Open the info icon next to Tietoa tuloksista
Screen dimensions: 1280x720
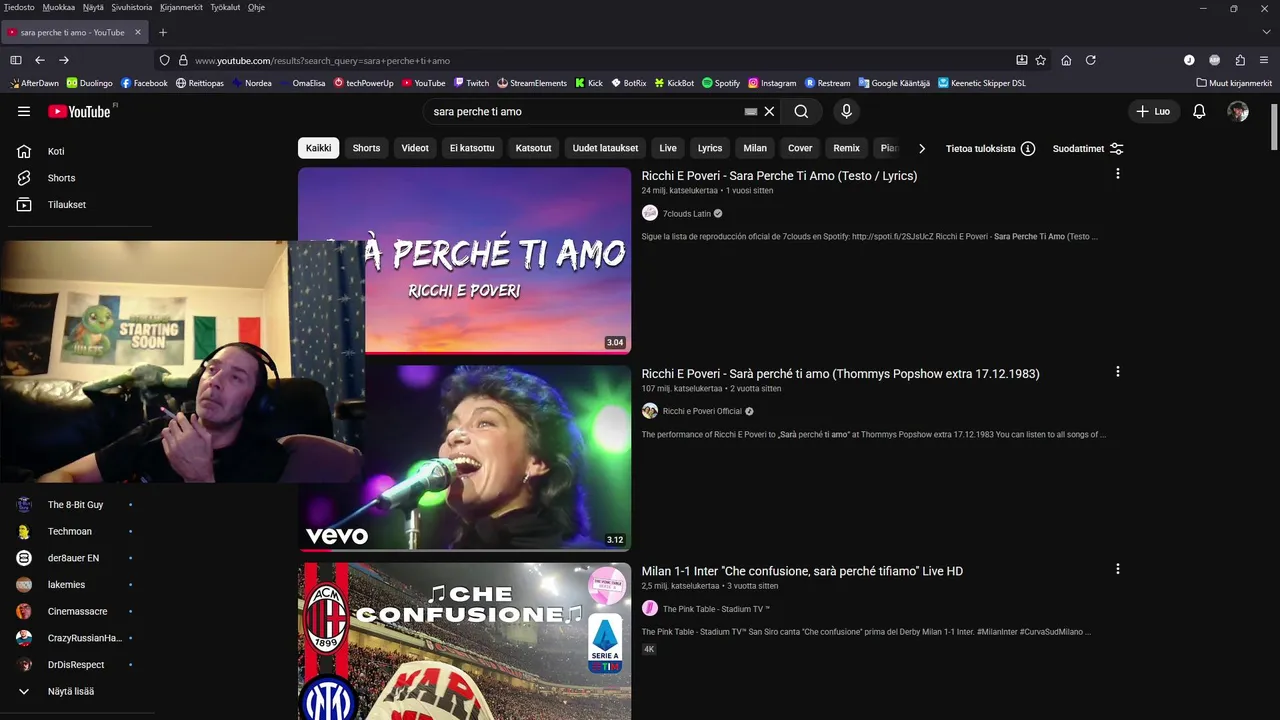tap(1027, 148)
